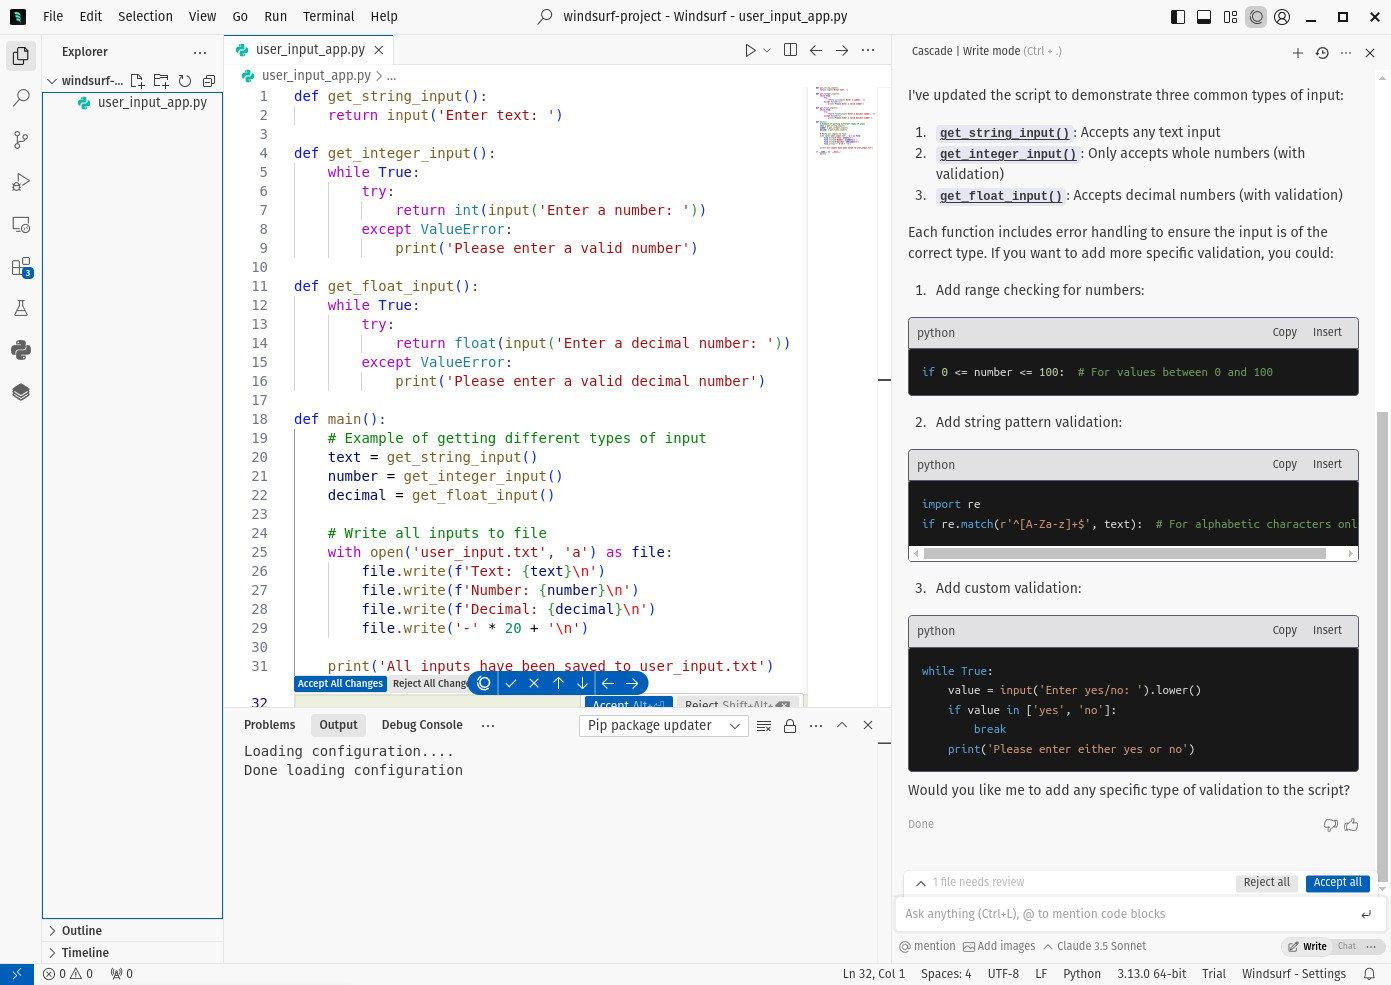Select the Source Control icon
Screen dimensions: 1391x985
[x=20, y=139]
